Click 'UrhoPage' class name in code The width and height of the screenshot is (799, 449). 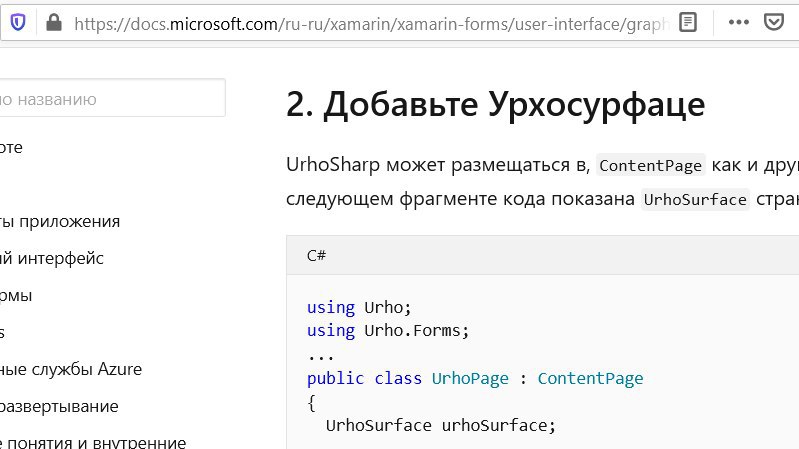(x=470, y=378)
